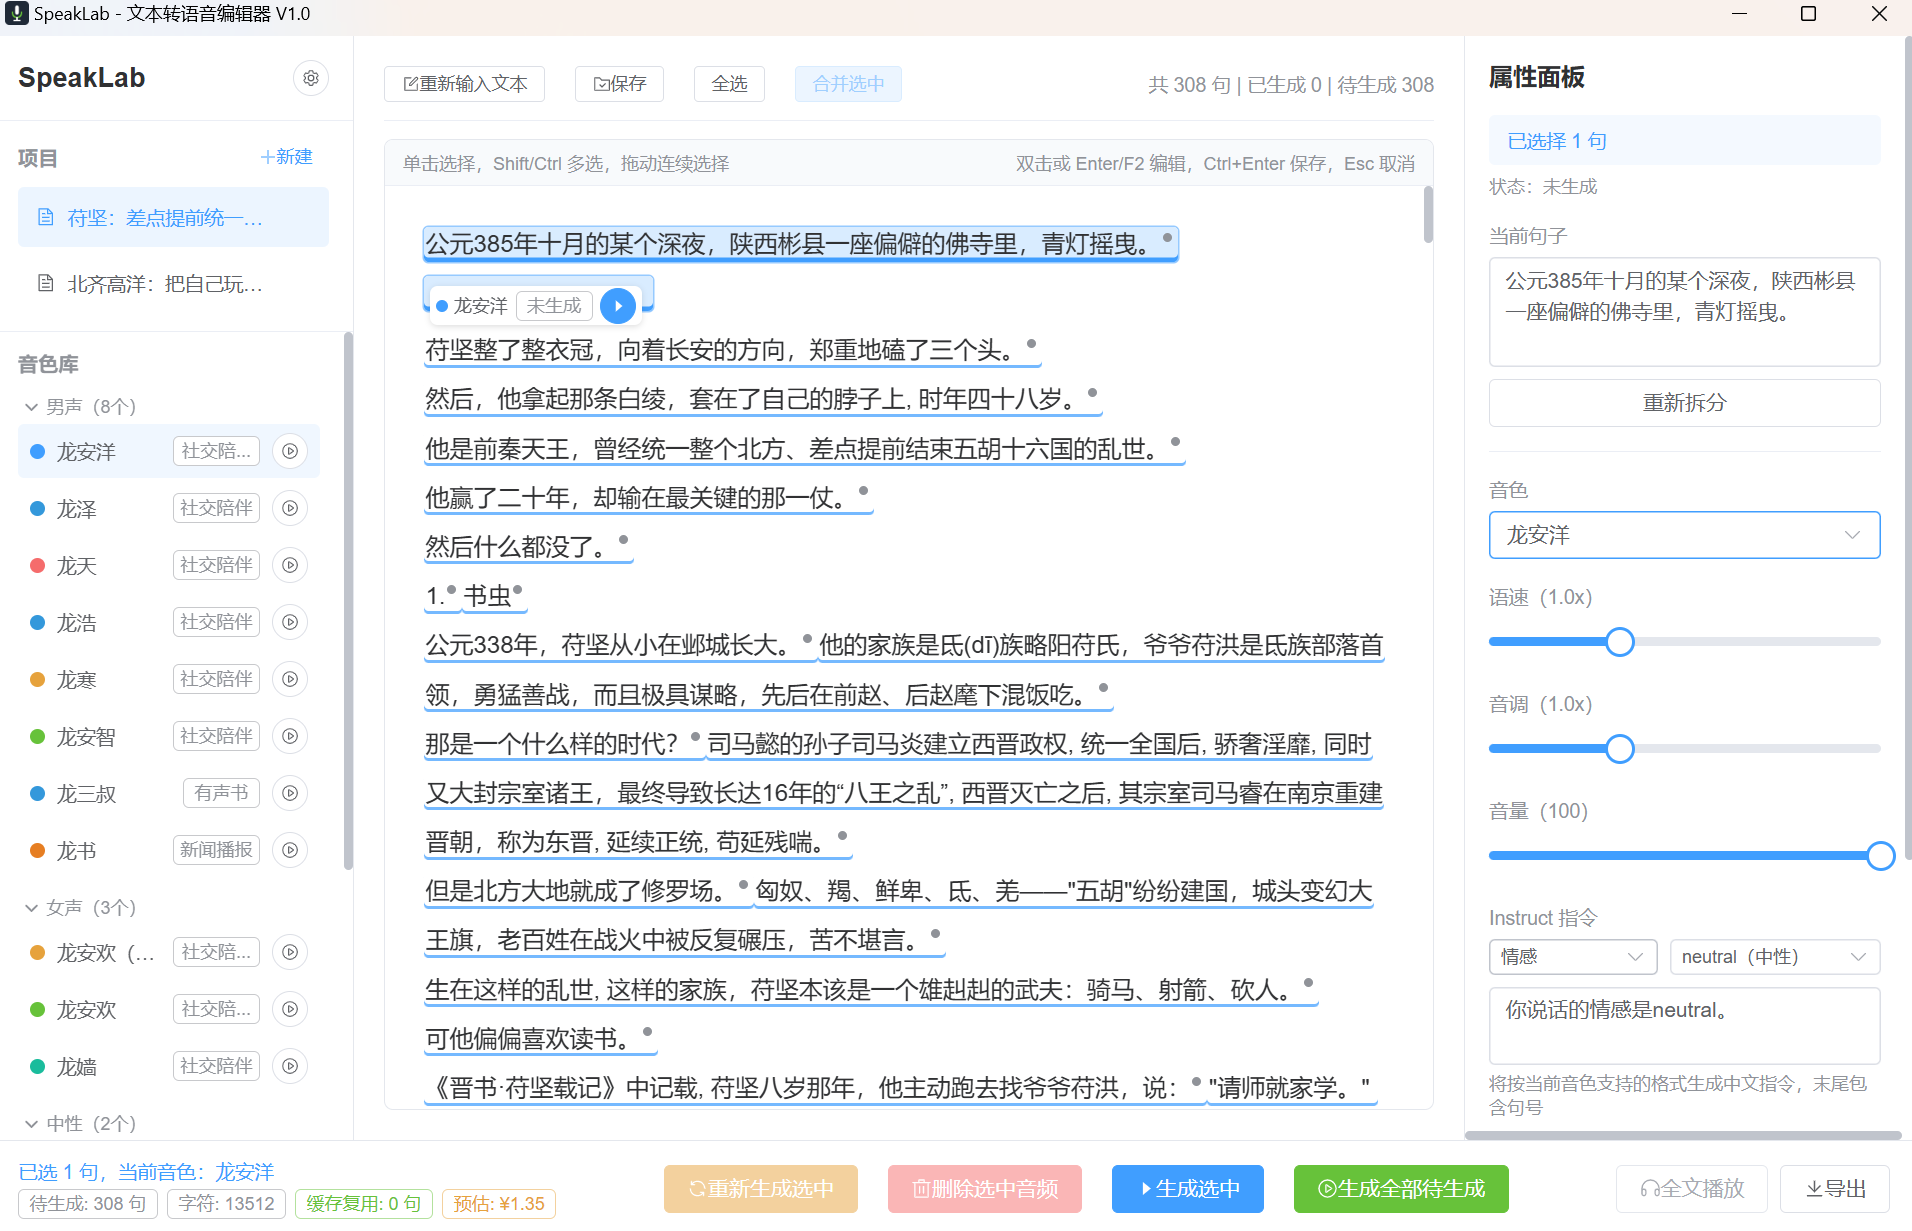The height and width of the screenshot is (1231, 1912).
Task: Click 导出 export button
Action: tap(1835, 1189)
